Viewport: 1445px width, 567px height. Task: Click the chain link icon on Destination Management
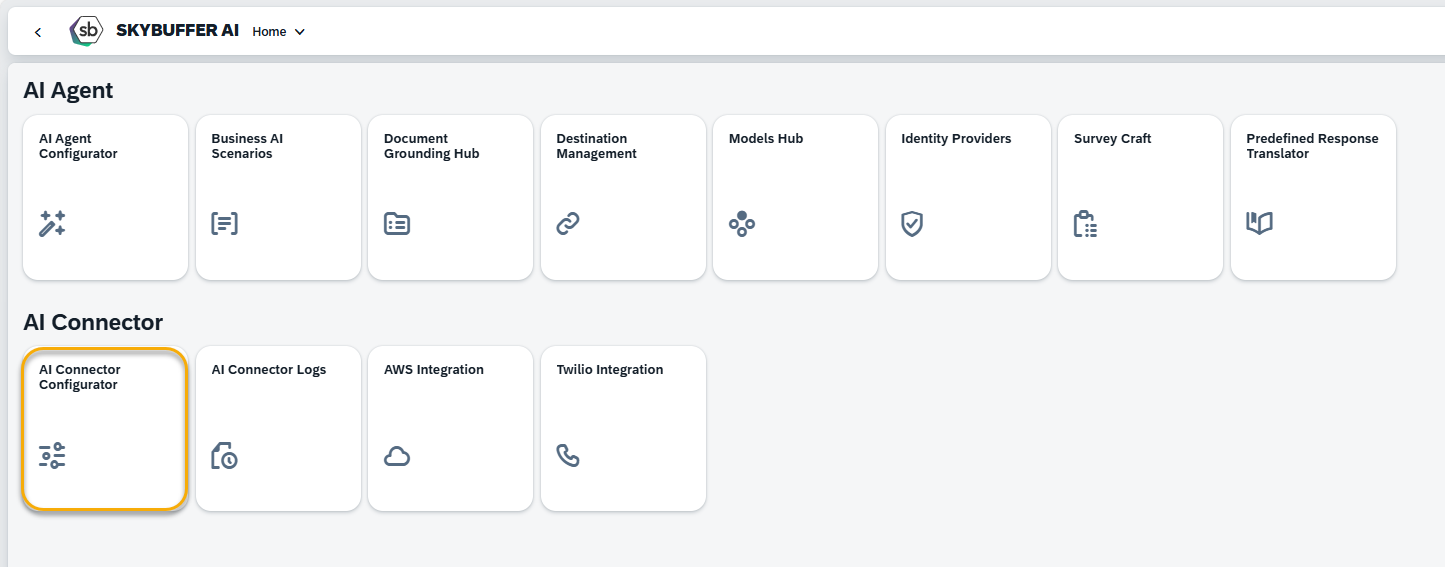coord(568,224)
